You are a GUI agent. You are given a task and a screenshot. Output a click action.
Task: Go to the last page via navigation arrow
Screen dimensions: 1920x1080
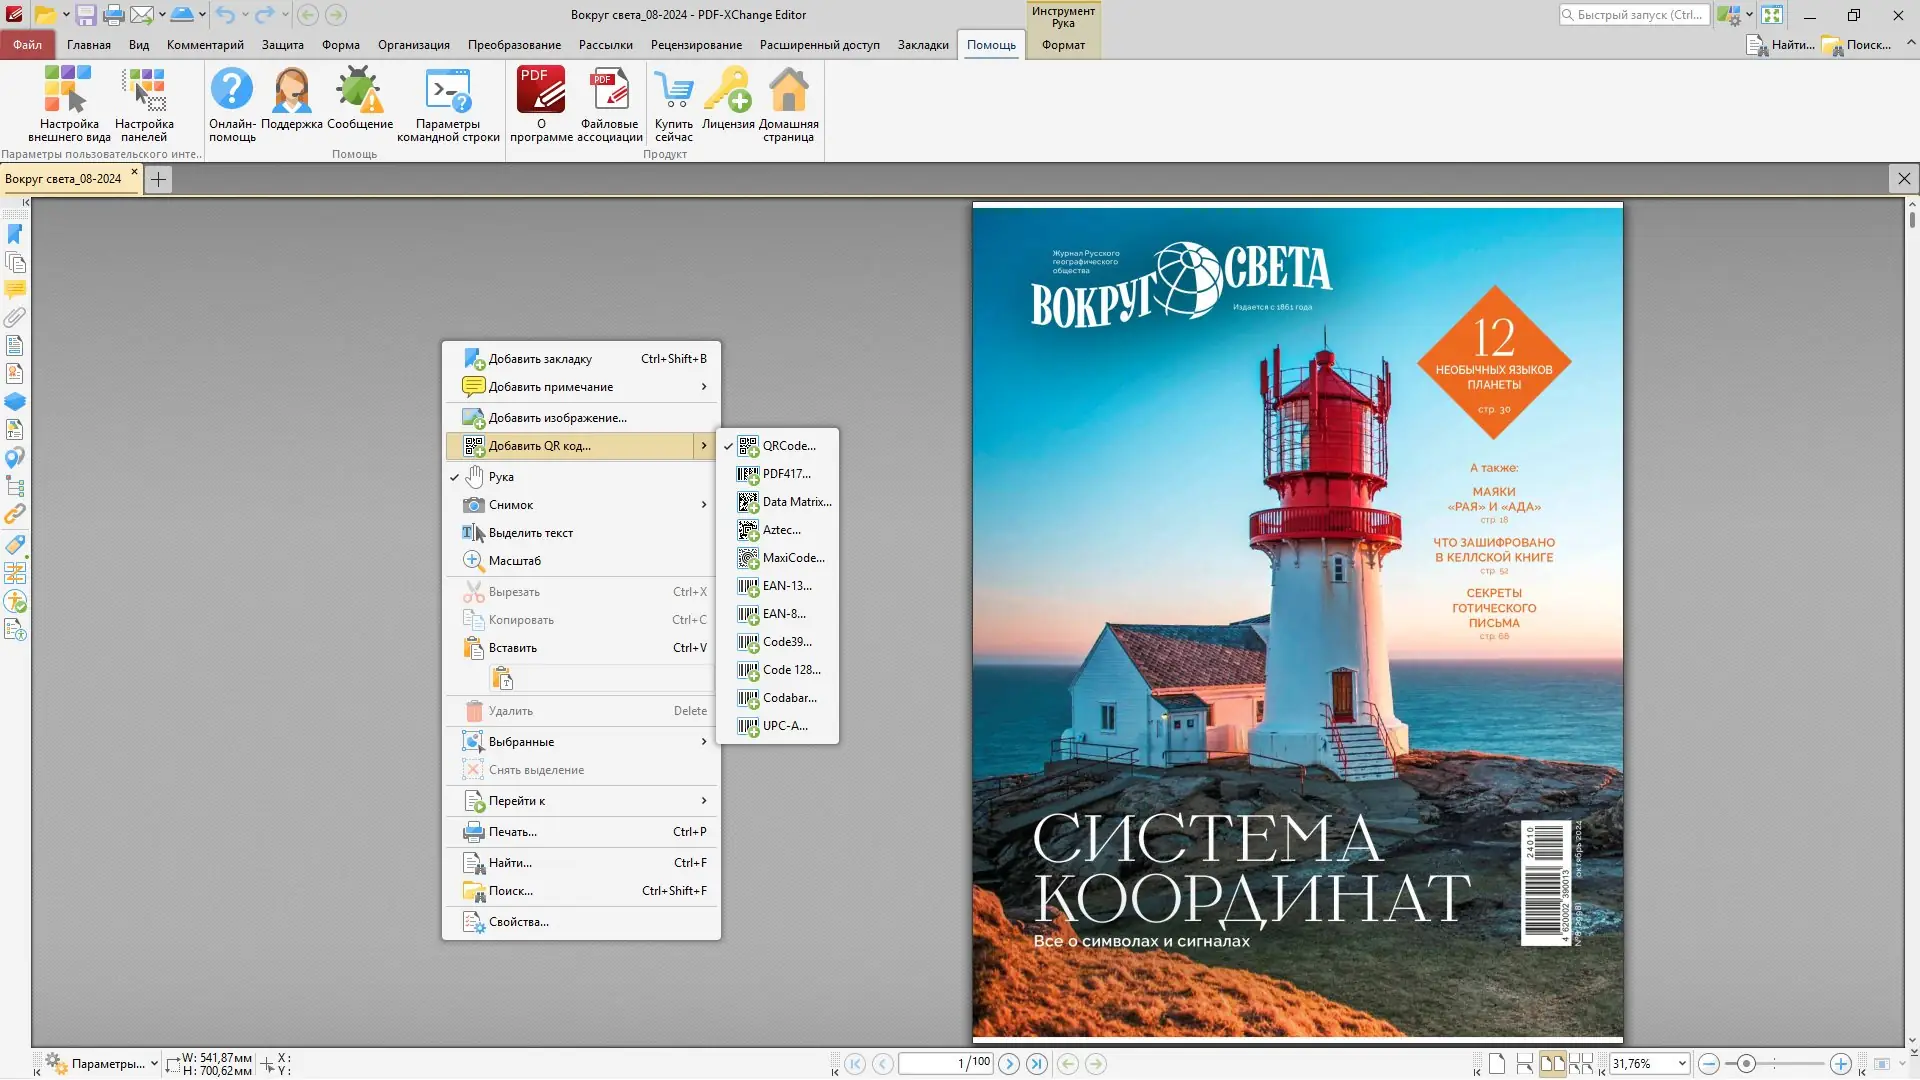click(1037, 1064)
